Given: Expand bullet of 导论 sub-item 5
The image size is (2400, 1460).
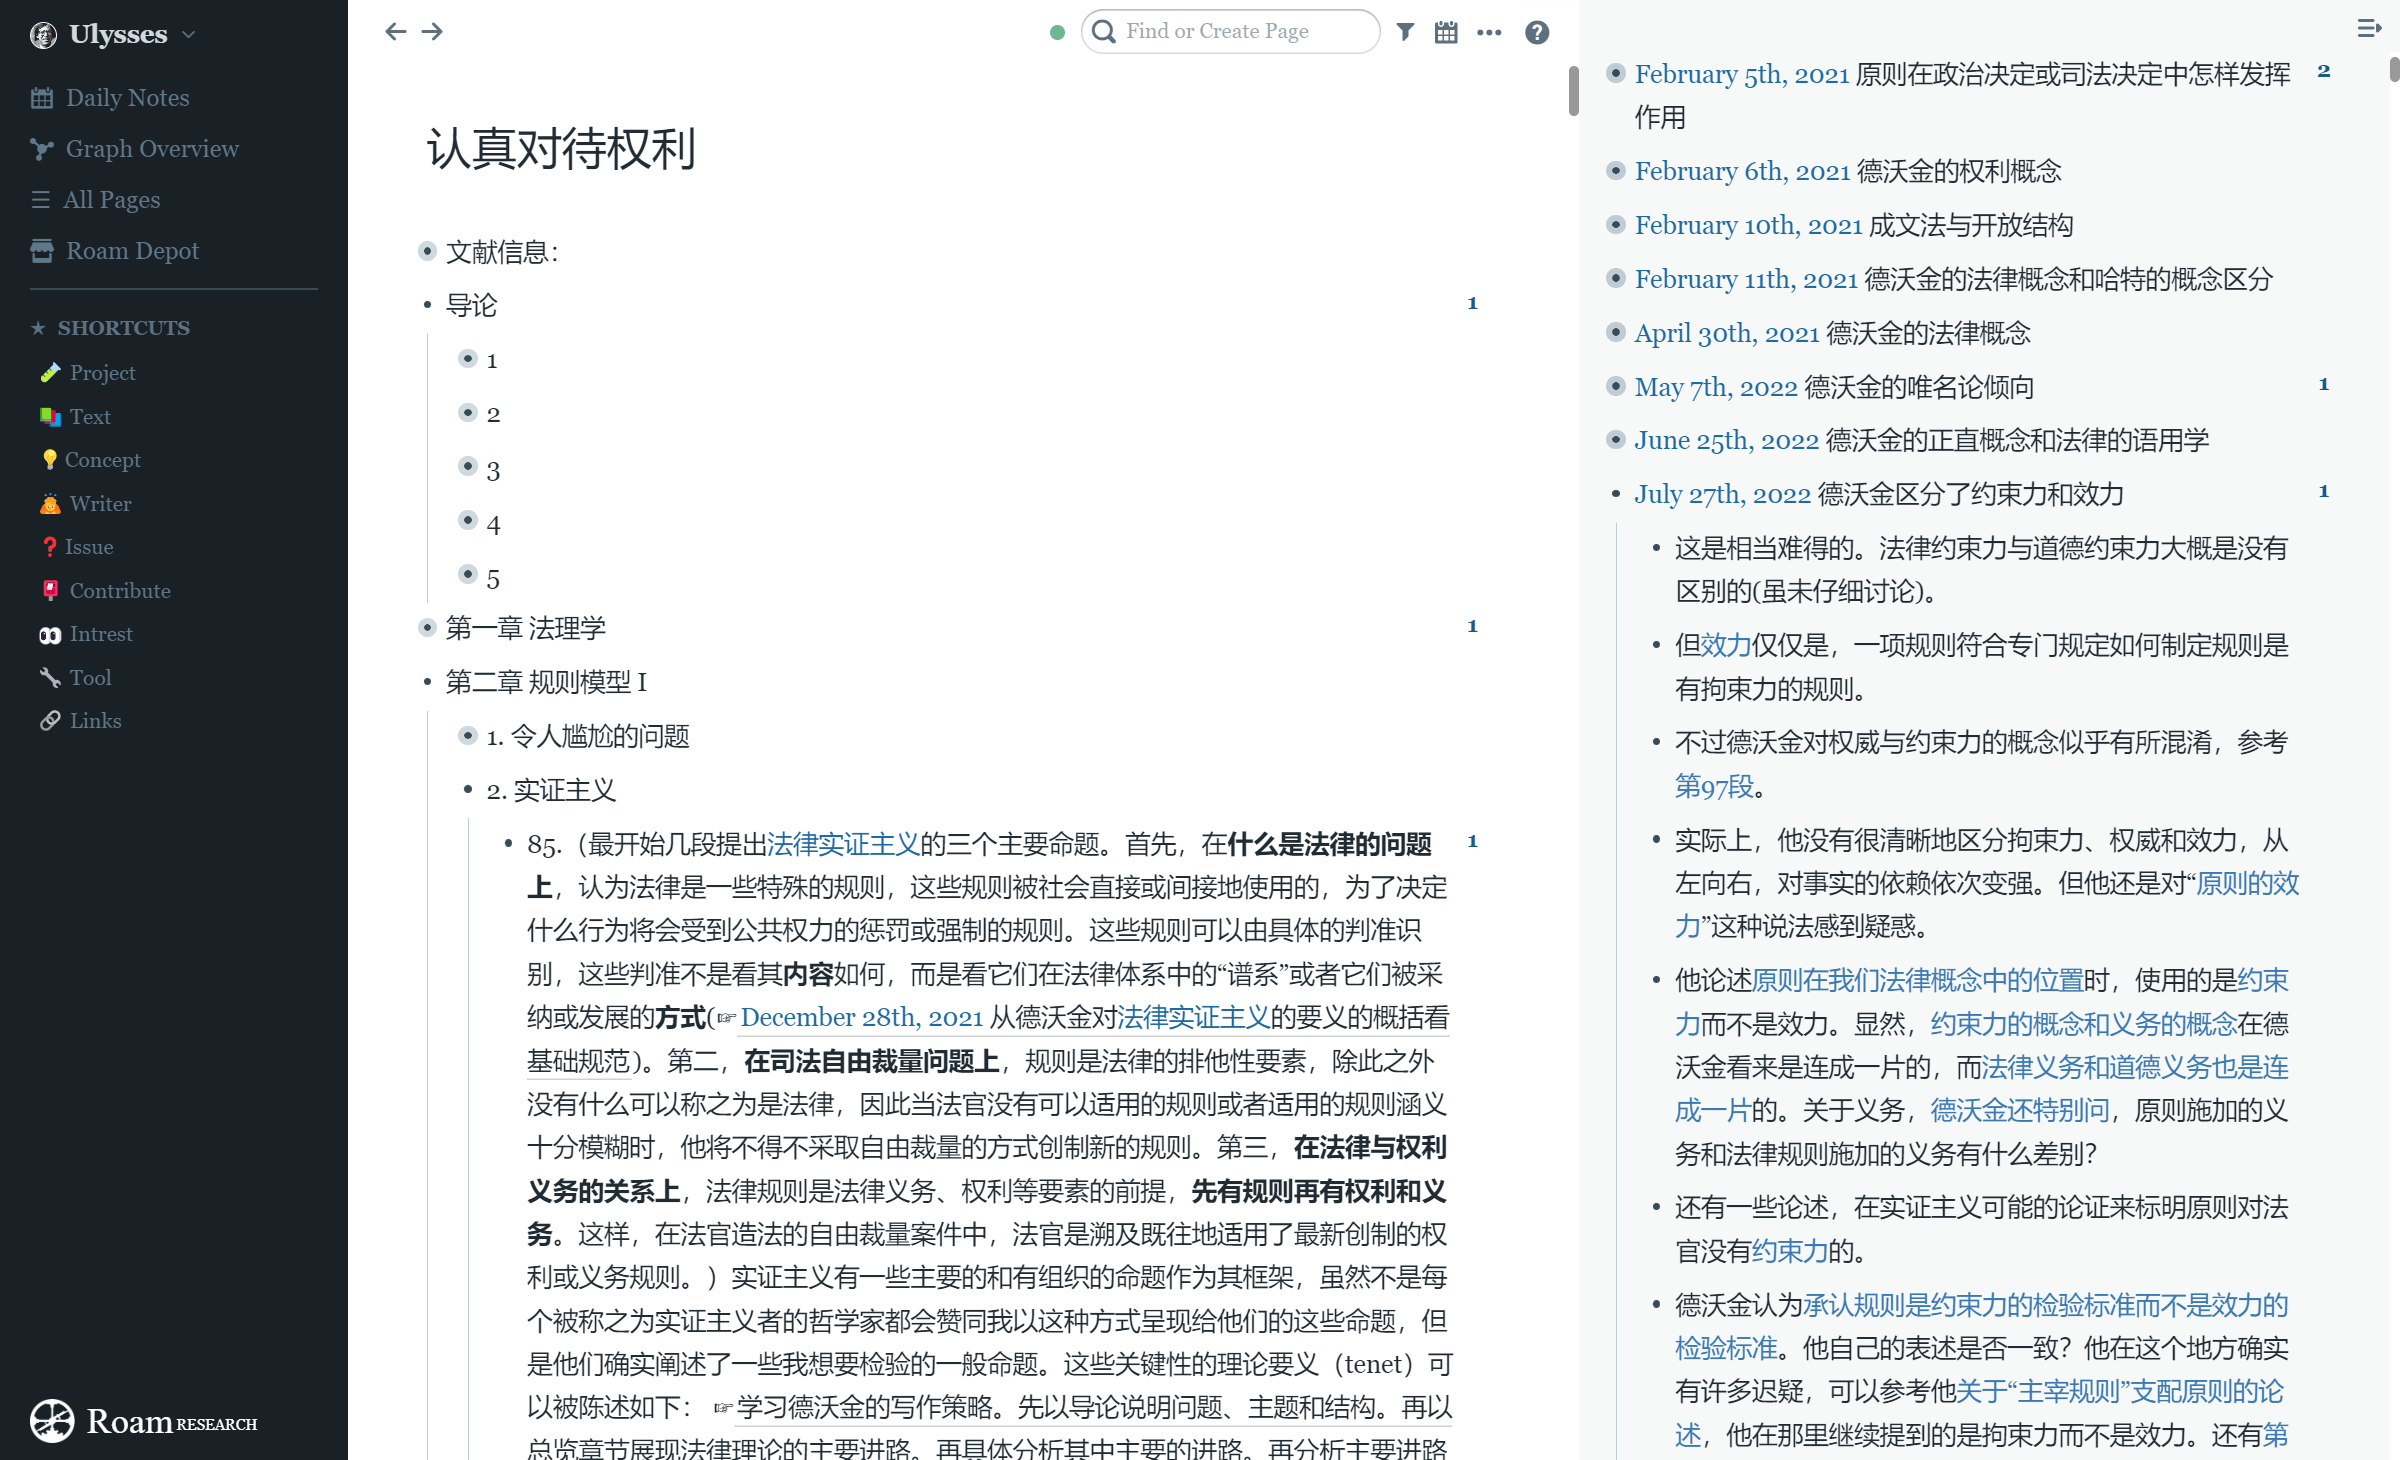Looking at the screenshot, I should [467, 575].
